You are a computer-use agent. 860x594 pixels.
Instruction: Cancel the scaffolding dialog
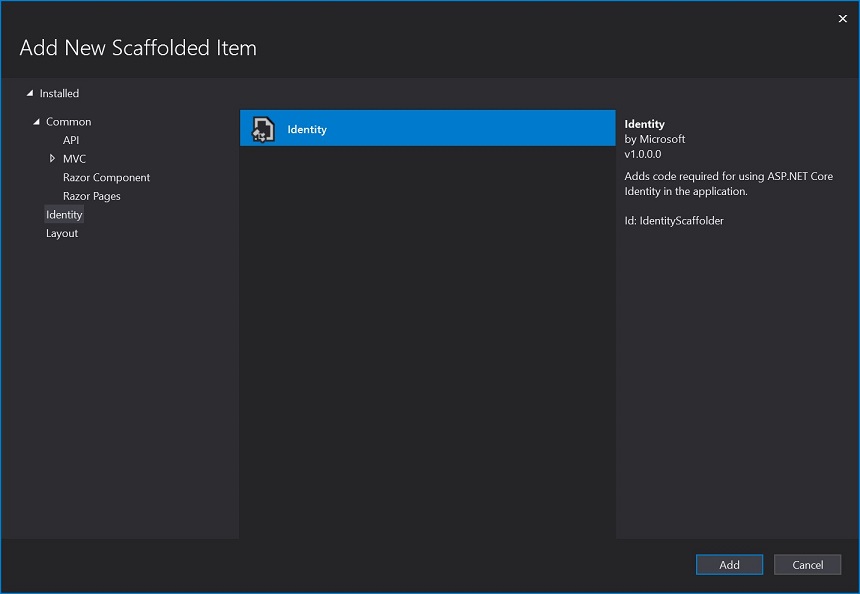807,564
